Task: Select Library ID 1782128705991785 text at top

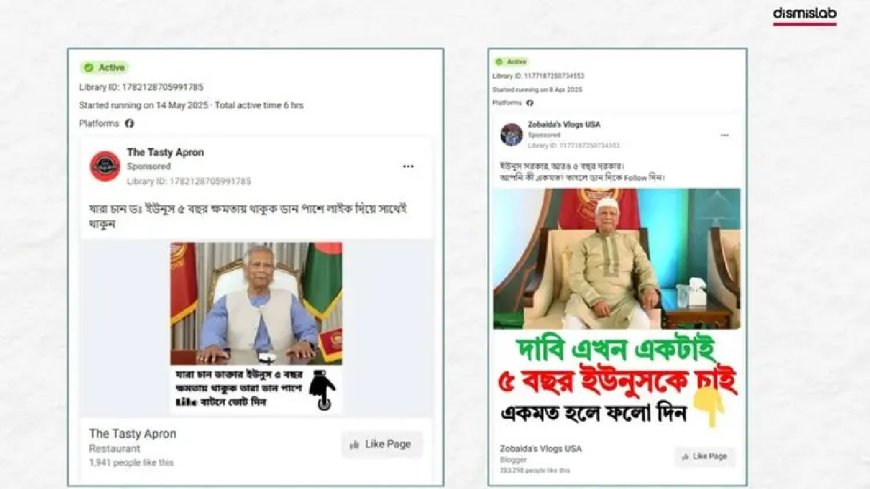Action: [x=141, y=87]
